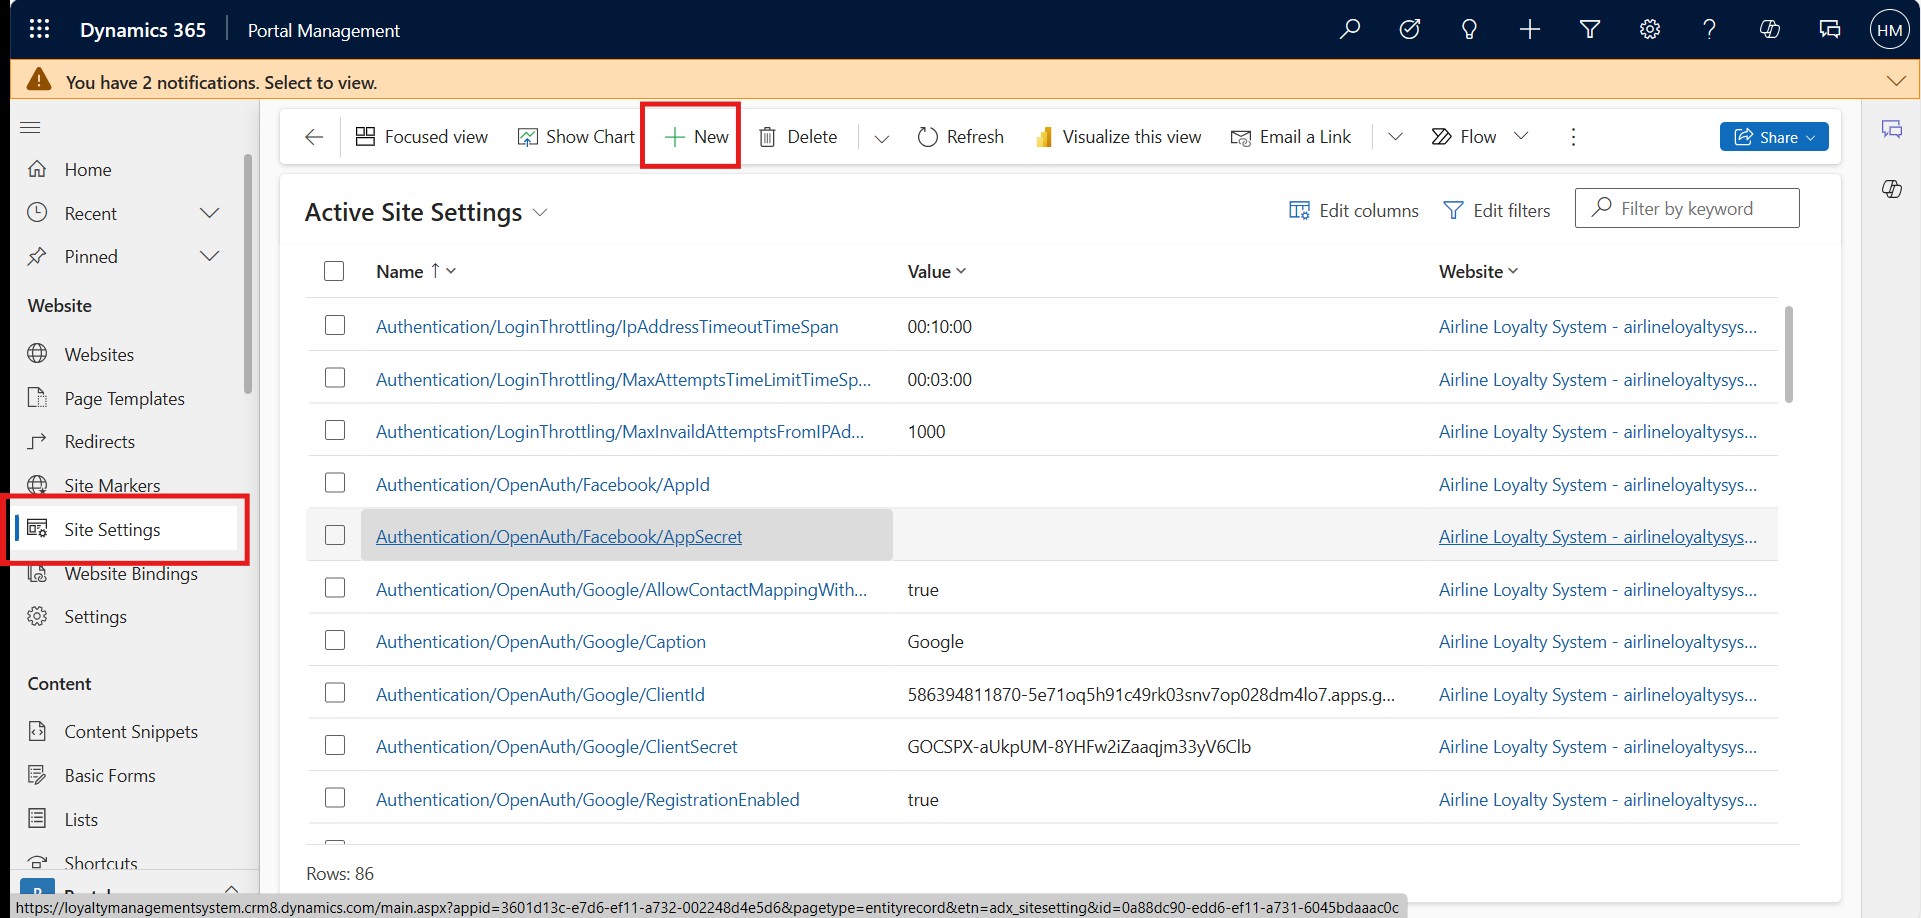
Task: Click the filter funnel icon in top bar
Action: (1589, 29)
